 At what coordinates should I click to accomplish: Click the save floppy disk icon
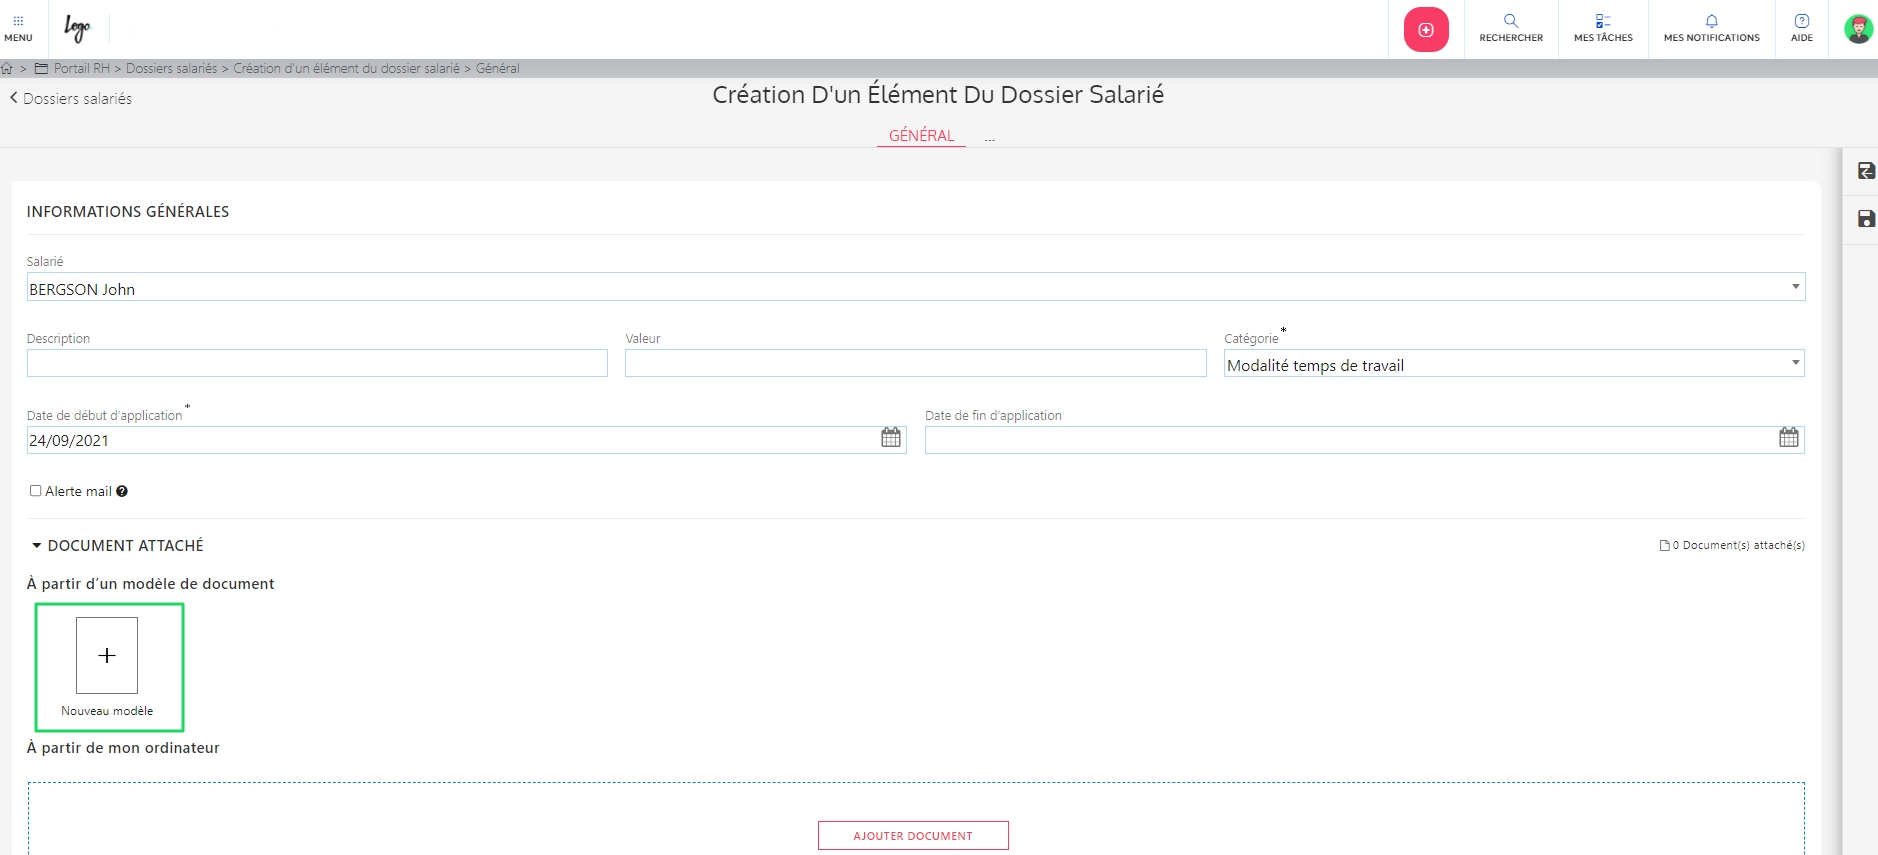coord(1866,219)
